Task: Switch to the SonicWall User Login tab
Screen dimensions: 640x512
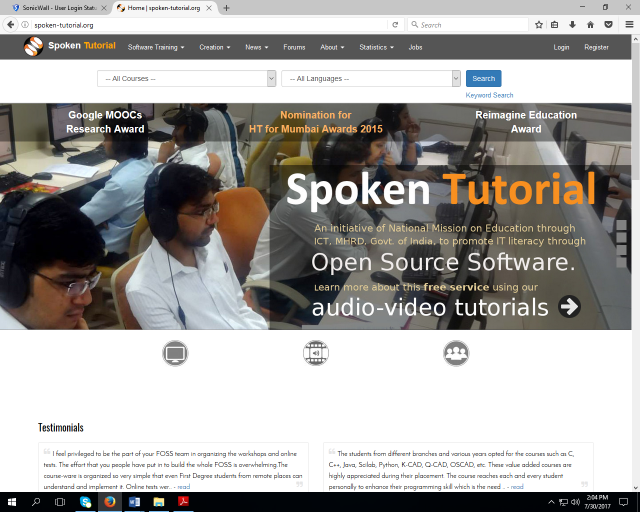Action: (55, 7)
